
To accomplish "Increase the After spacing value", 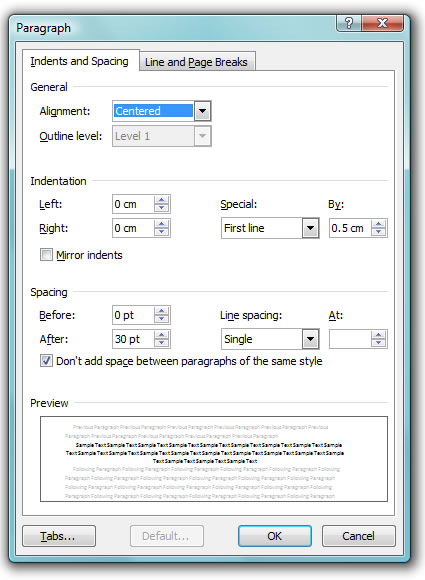I will (162, 335).
